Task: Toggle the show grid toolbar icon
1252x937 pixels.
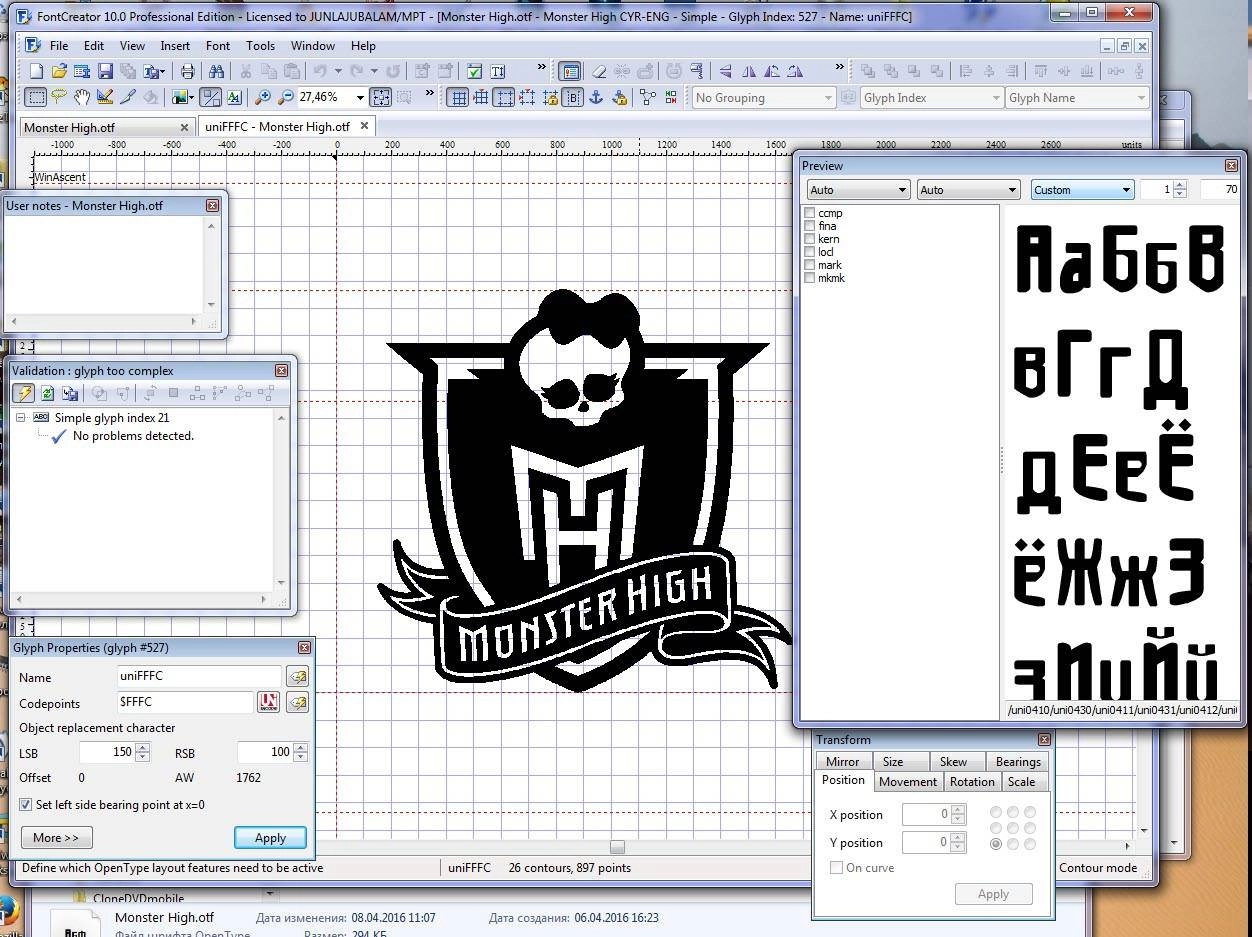Action: pyautogui.click(x=458, y=97)
